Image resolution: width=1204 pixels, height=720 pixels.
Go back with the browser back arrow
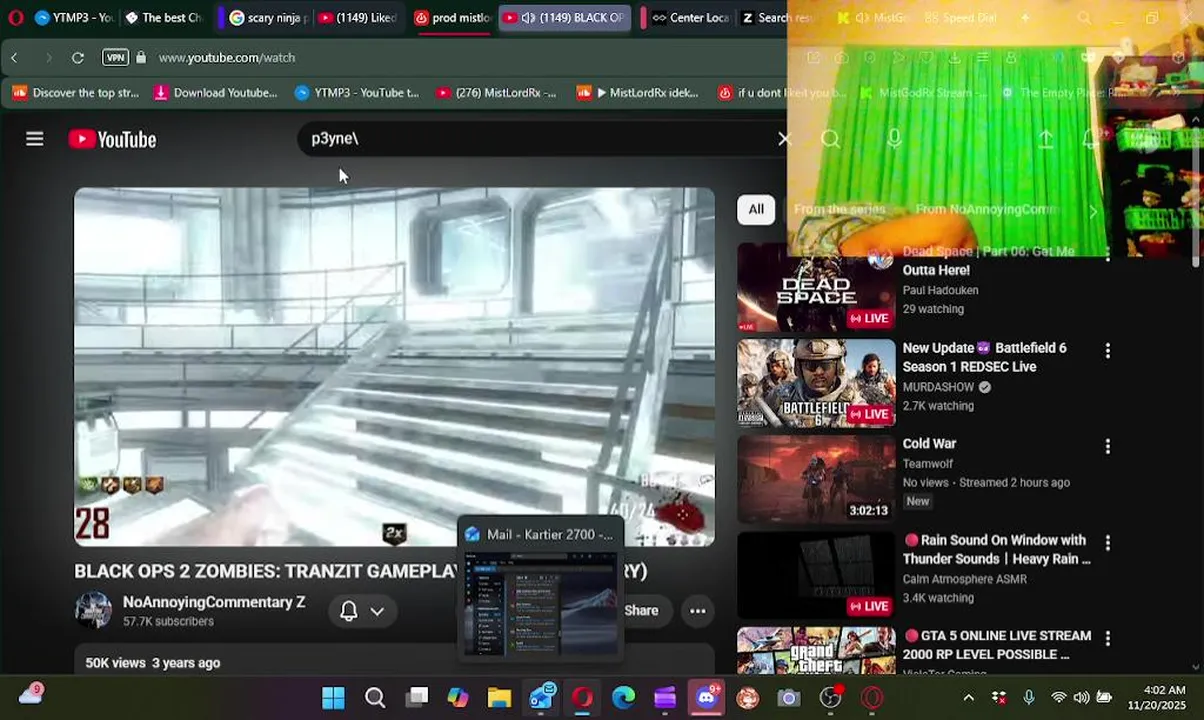[14, 58]
